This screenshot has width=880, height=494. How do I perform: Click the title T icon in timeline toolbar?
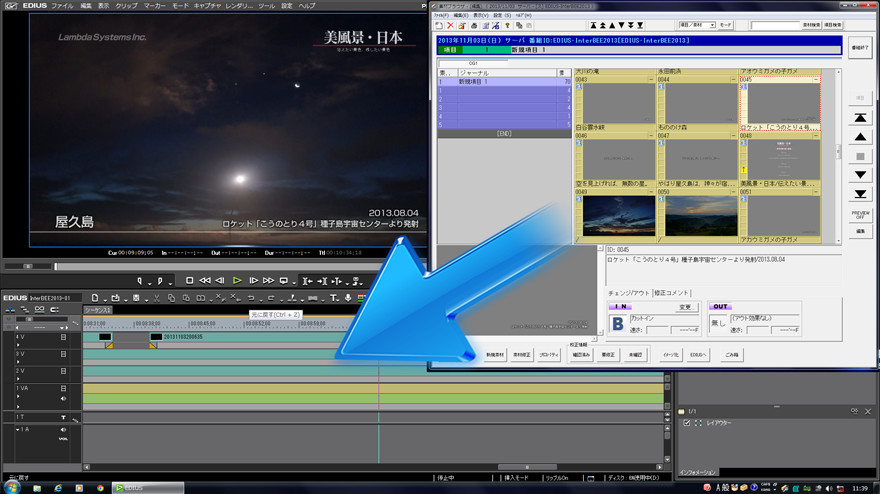click(333, 298)
